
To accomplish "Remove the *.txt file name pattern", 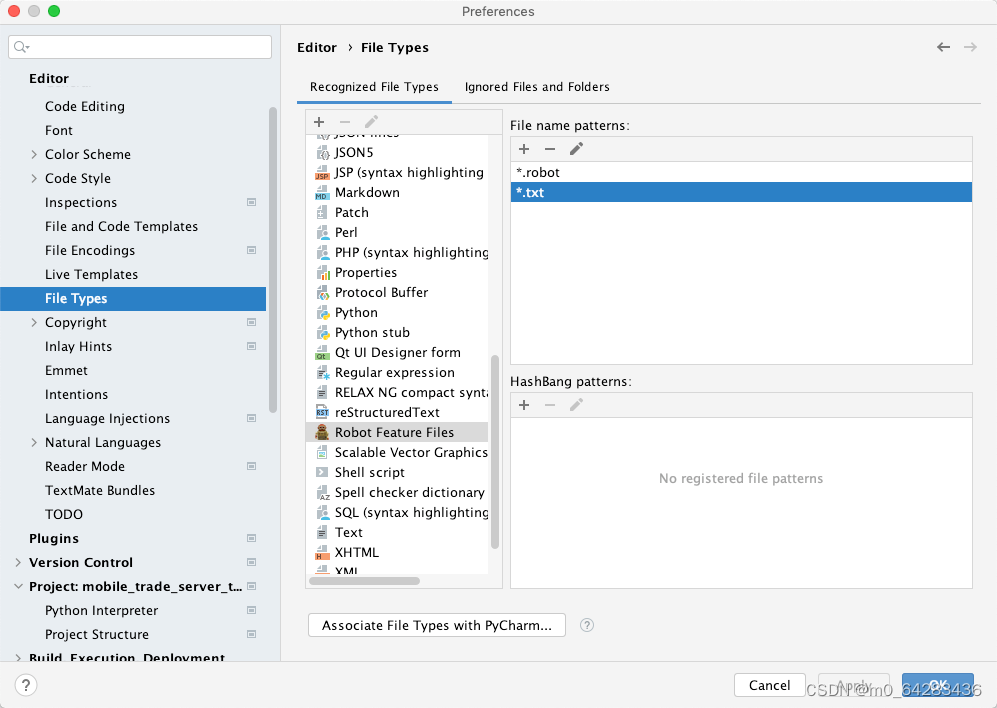I will pos(550,149).
